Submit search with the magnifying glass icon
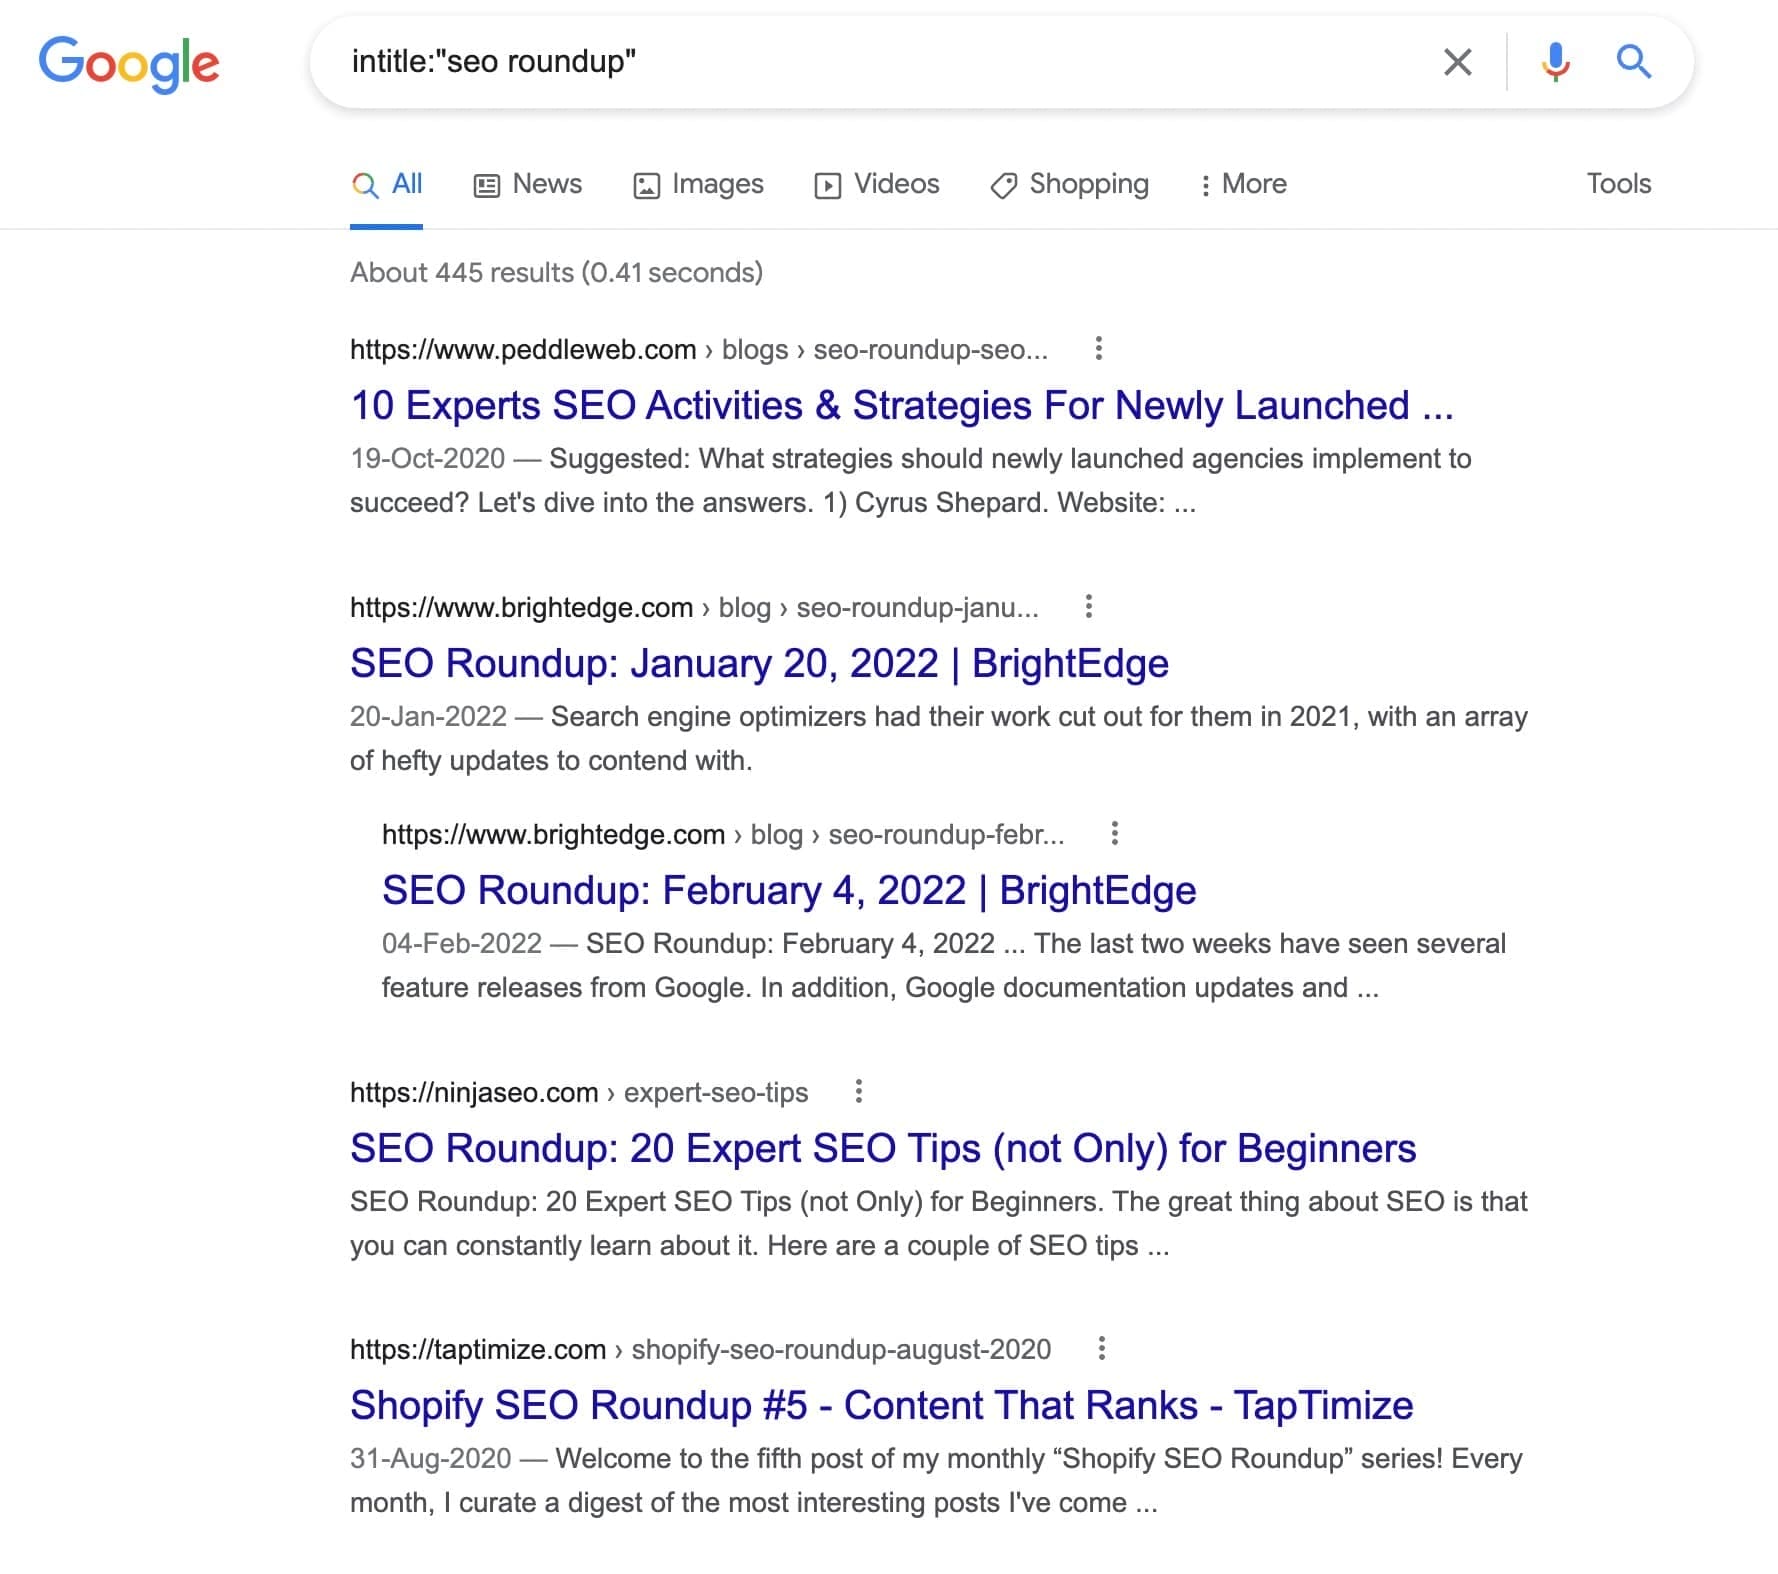1778x1574 pixels. pyautogui.click(x=1633, y=62)
